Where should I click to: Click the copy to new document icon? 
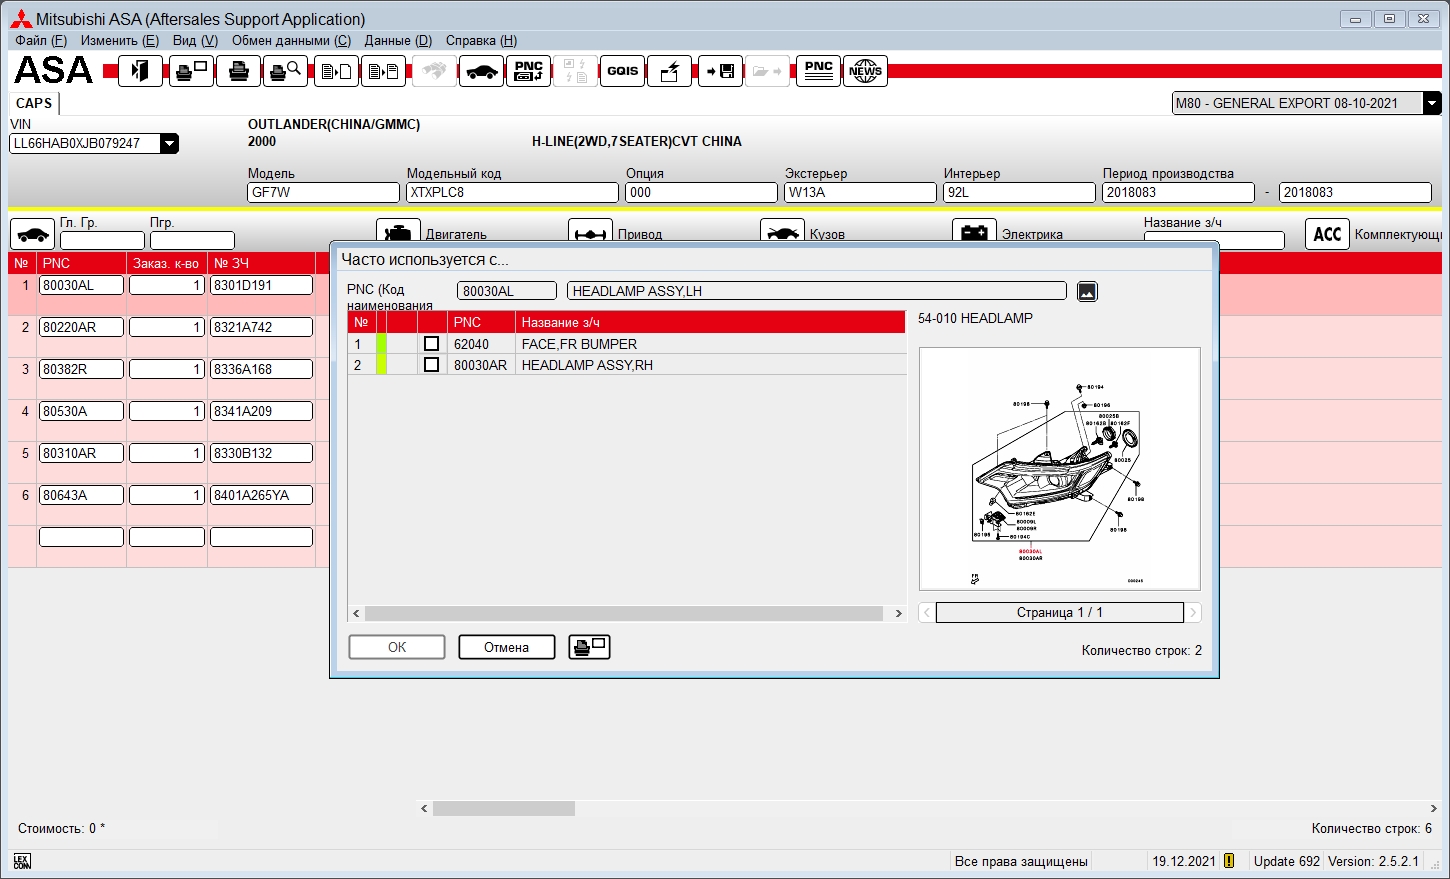click(336, 71)
